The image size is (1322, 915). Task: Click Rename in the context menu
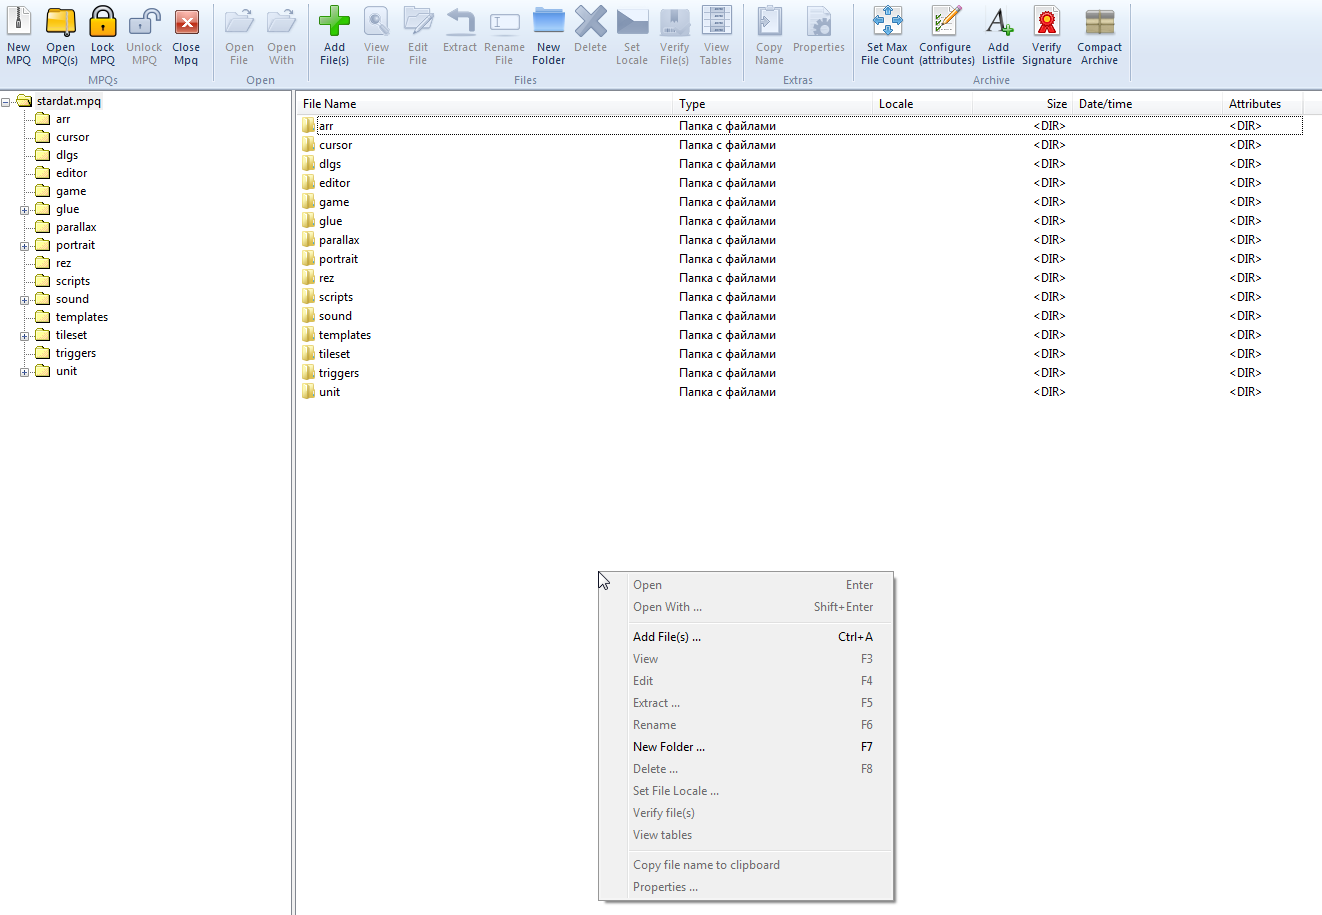pyautogui.click(x=746, y=725)
